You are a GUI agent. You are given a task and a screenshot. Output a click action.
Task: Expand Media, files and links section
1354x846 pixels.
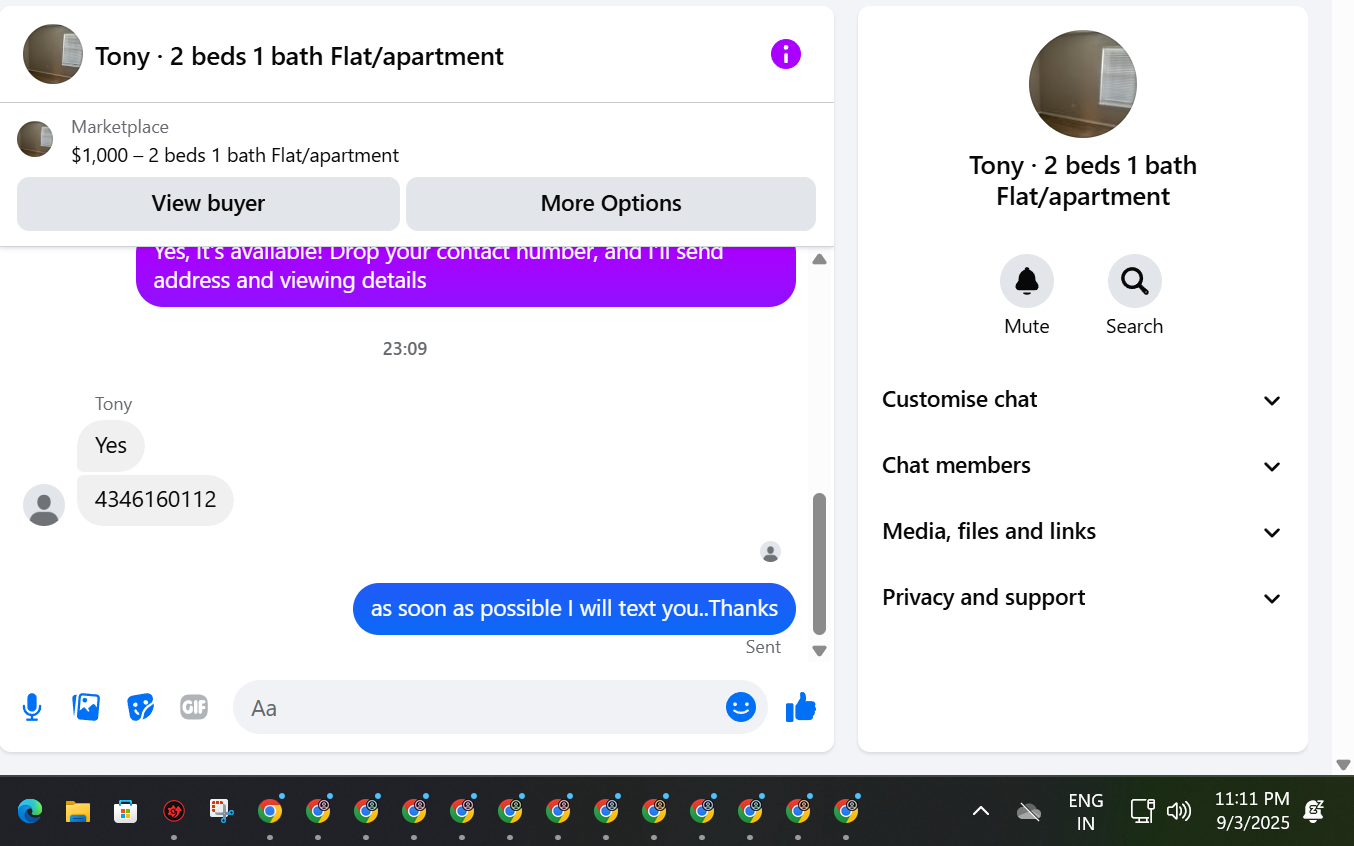tap(1082, 532)
